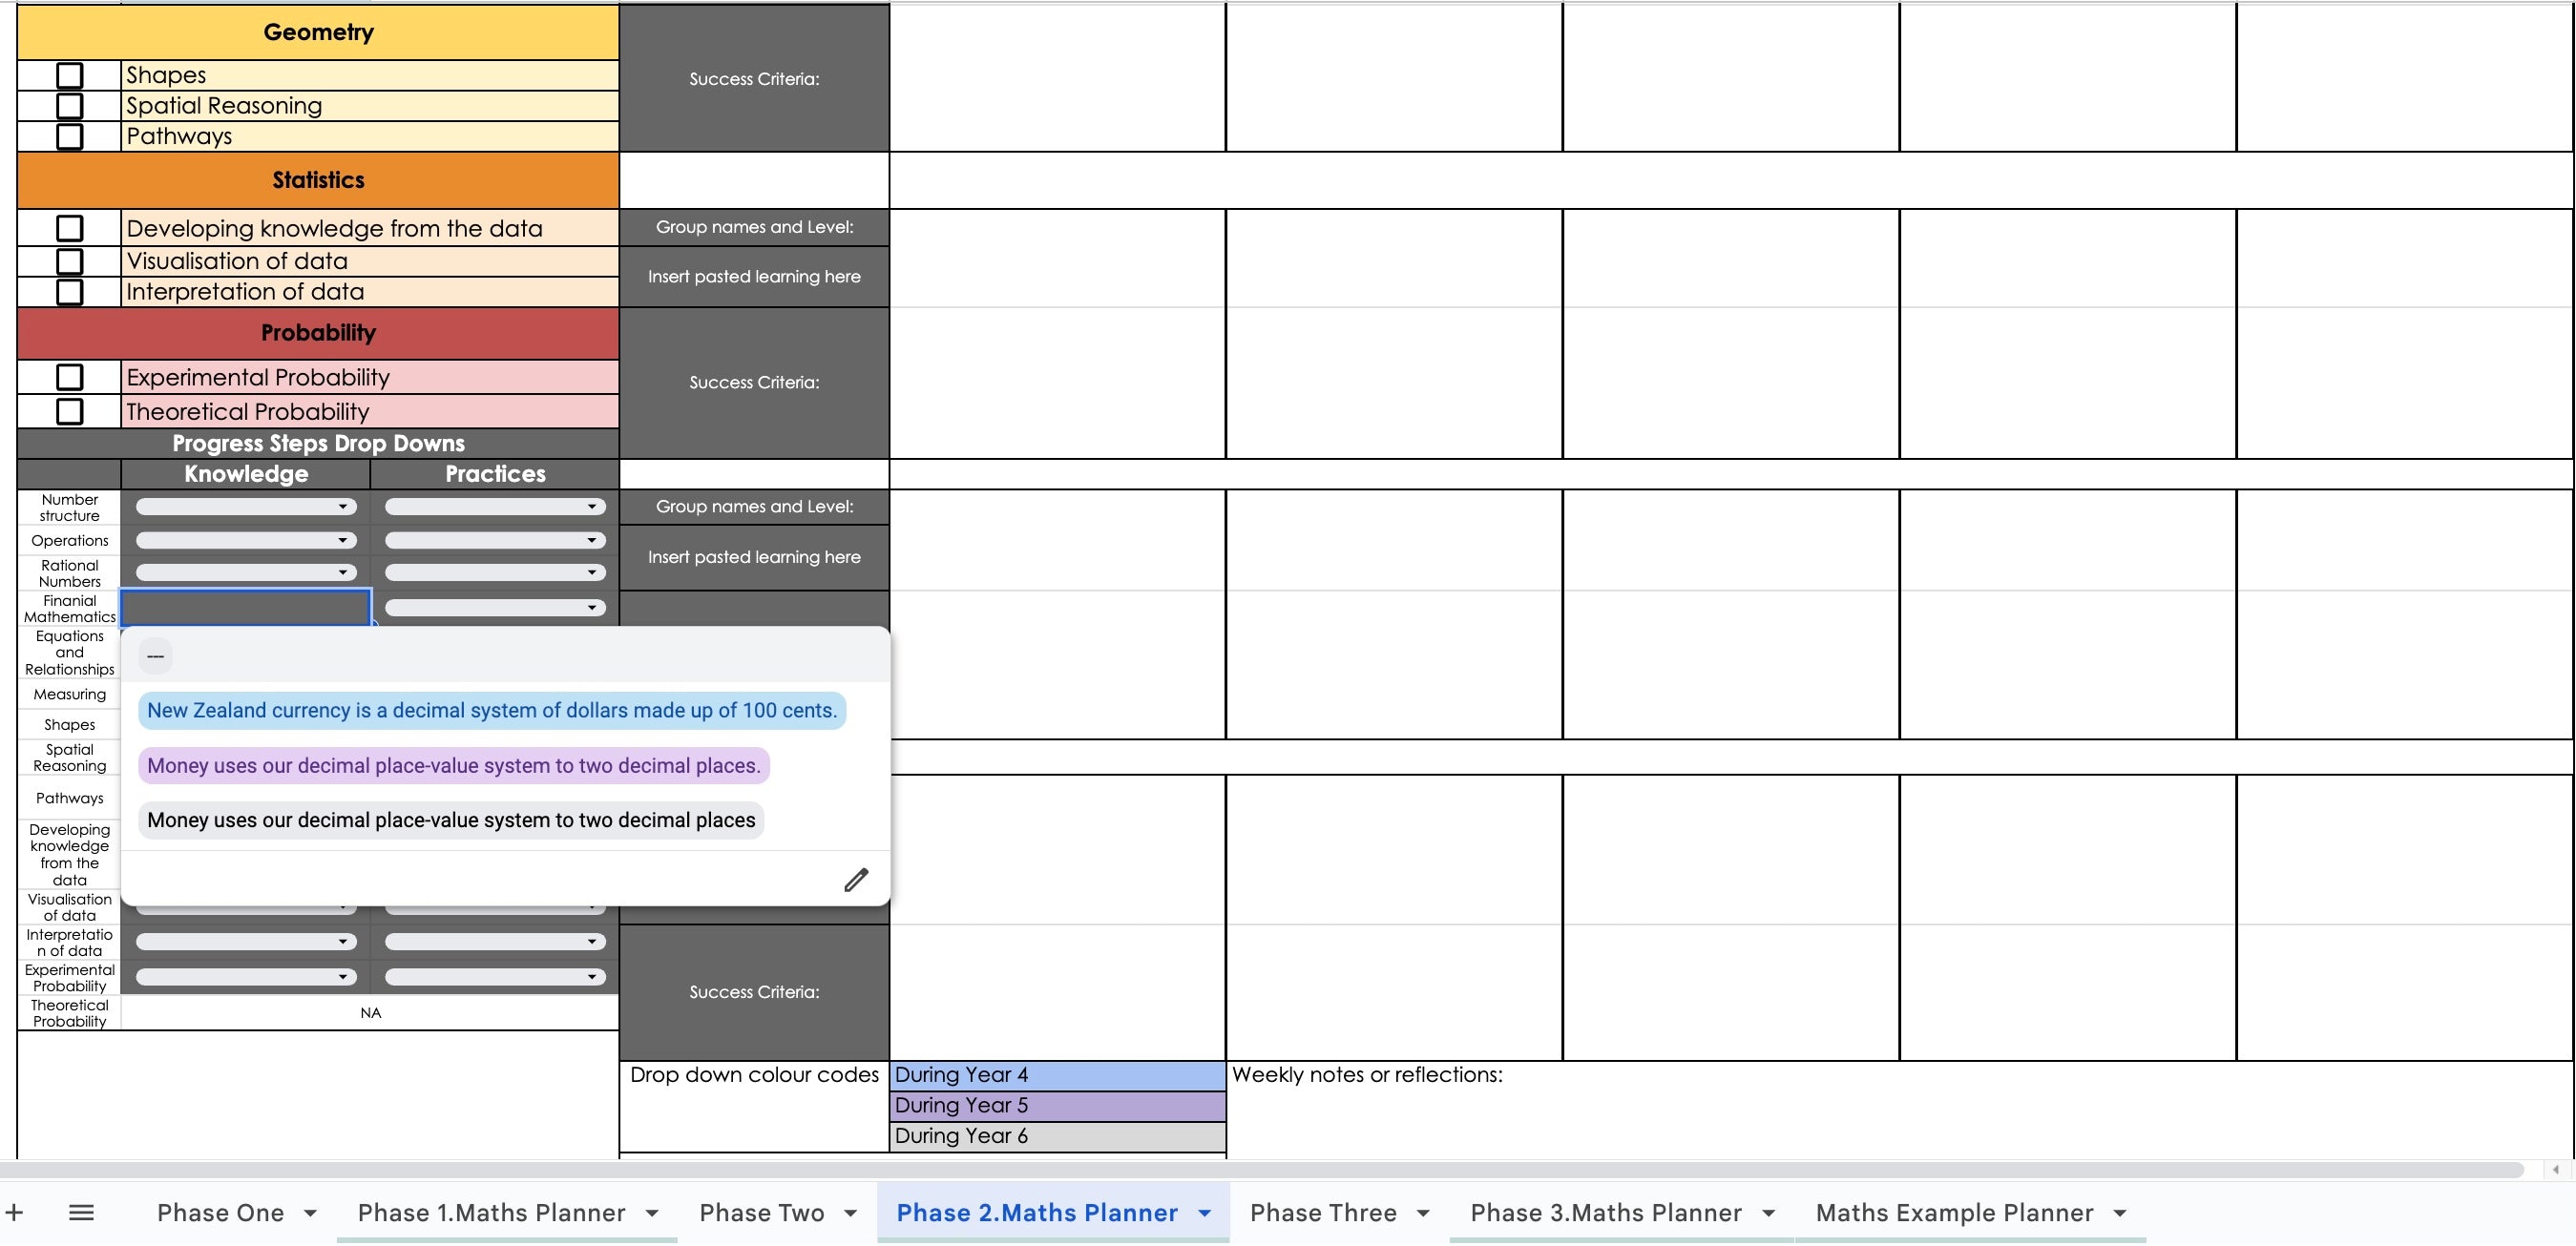Check the Experimental Probability checkbox
The width and height of the screenshot is (2576, 1246).
click(70, 376)
